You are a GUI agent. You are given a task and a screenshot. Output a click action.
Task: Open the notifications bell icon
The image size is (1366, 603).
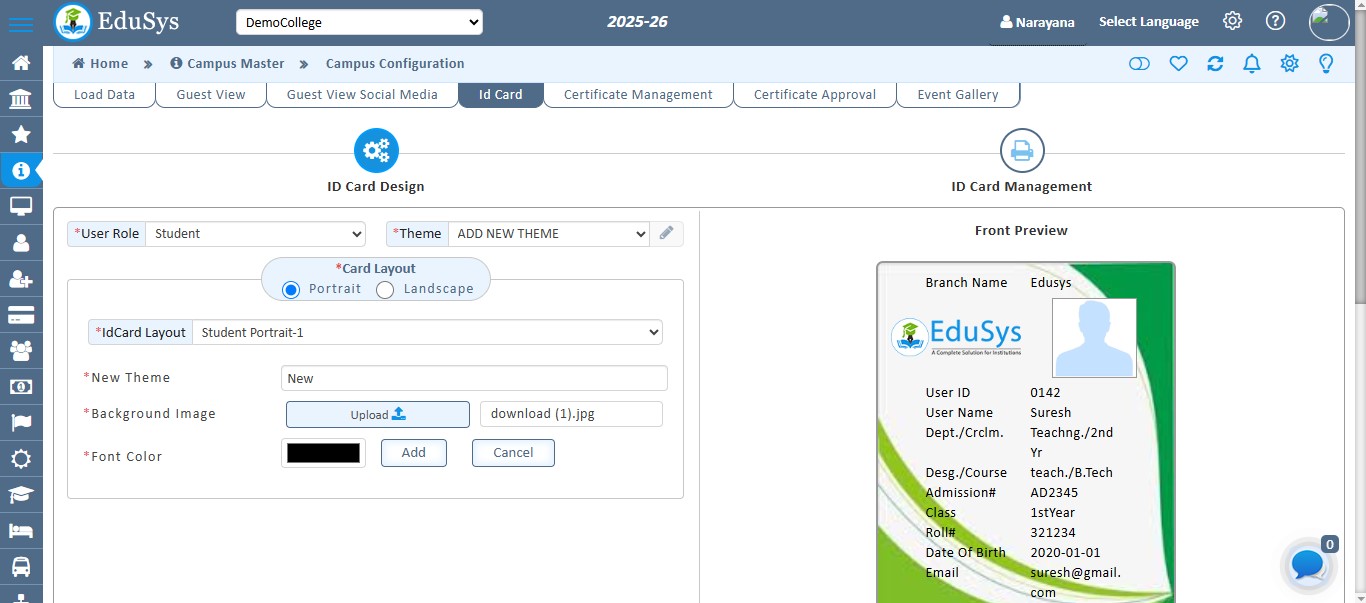1251,64
